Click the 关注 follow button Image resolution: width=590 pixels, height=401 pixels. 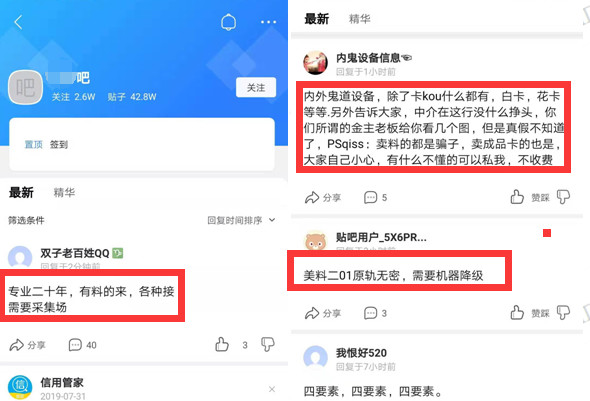[256, 88]
